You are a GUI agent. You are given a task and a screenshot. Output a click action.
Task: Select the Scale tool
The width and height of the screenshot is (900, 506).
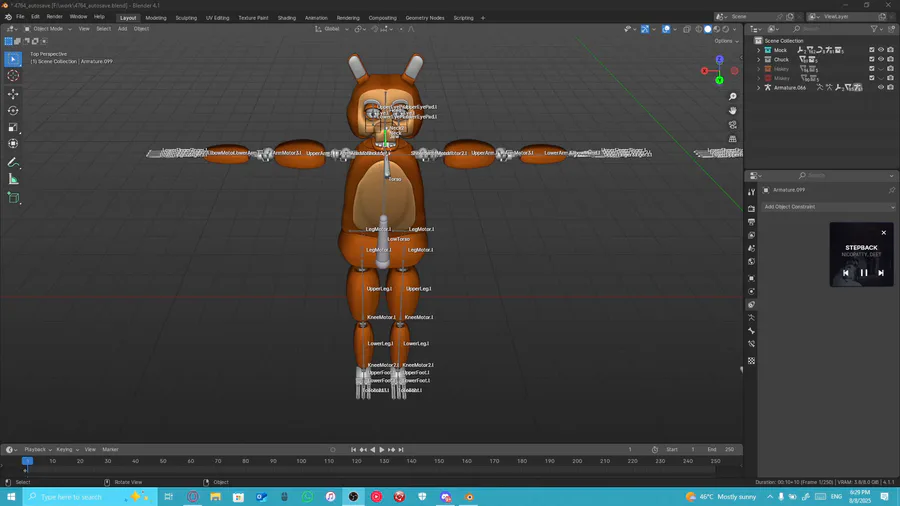pos(13,127)
